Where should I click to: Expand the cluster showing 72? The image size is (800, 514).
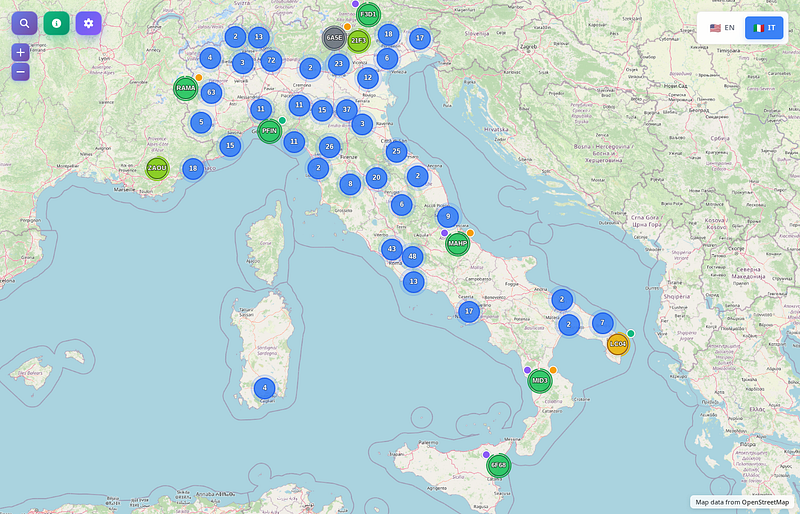(x=270, y=60)
